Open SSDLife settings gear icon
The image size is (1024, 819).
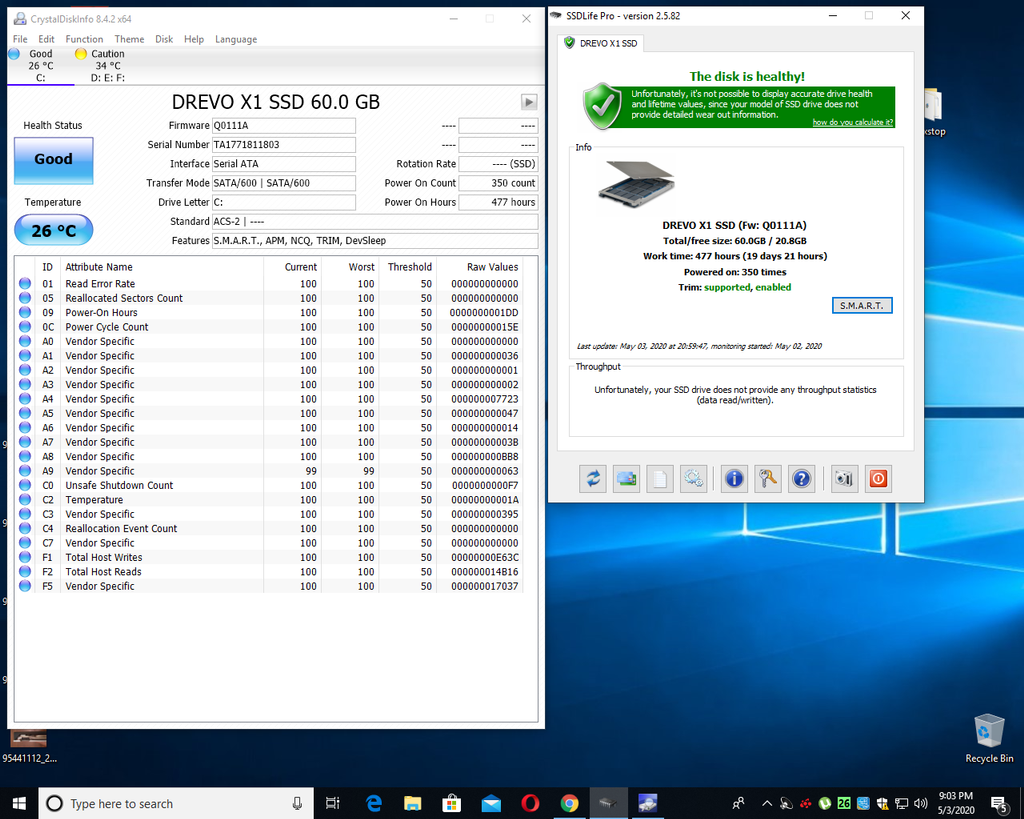point(694,479)
